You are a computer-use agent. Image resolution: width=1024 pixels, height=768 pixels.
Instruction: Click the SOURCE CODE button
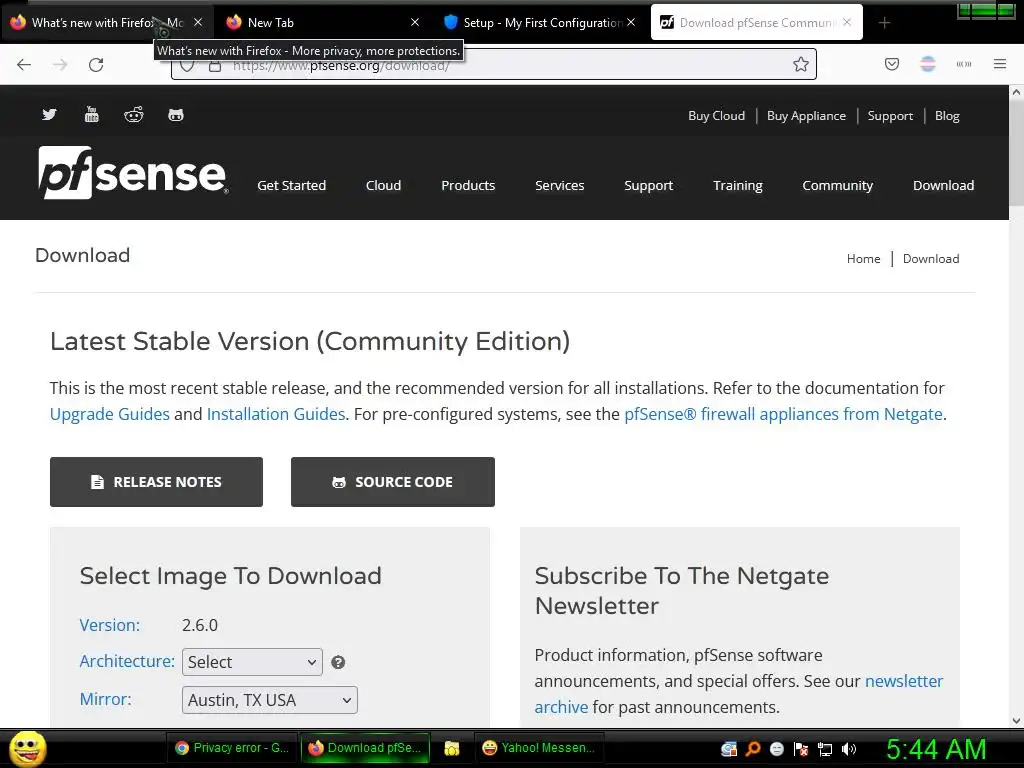pos(392,482)
